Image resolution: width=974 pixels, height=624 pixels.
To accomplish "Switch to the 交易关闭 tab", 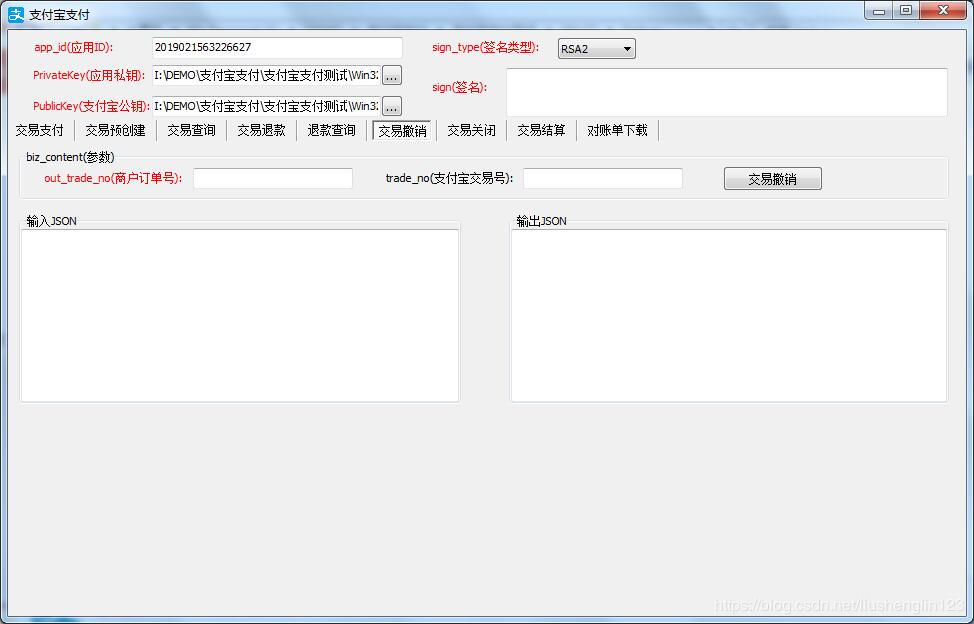I will click(471, 130).
